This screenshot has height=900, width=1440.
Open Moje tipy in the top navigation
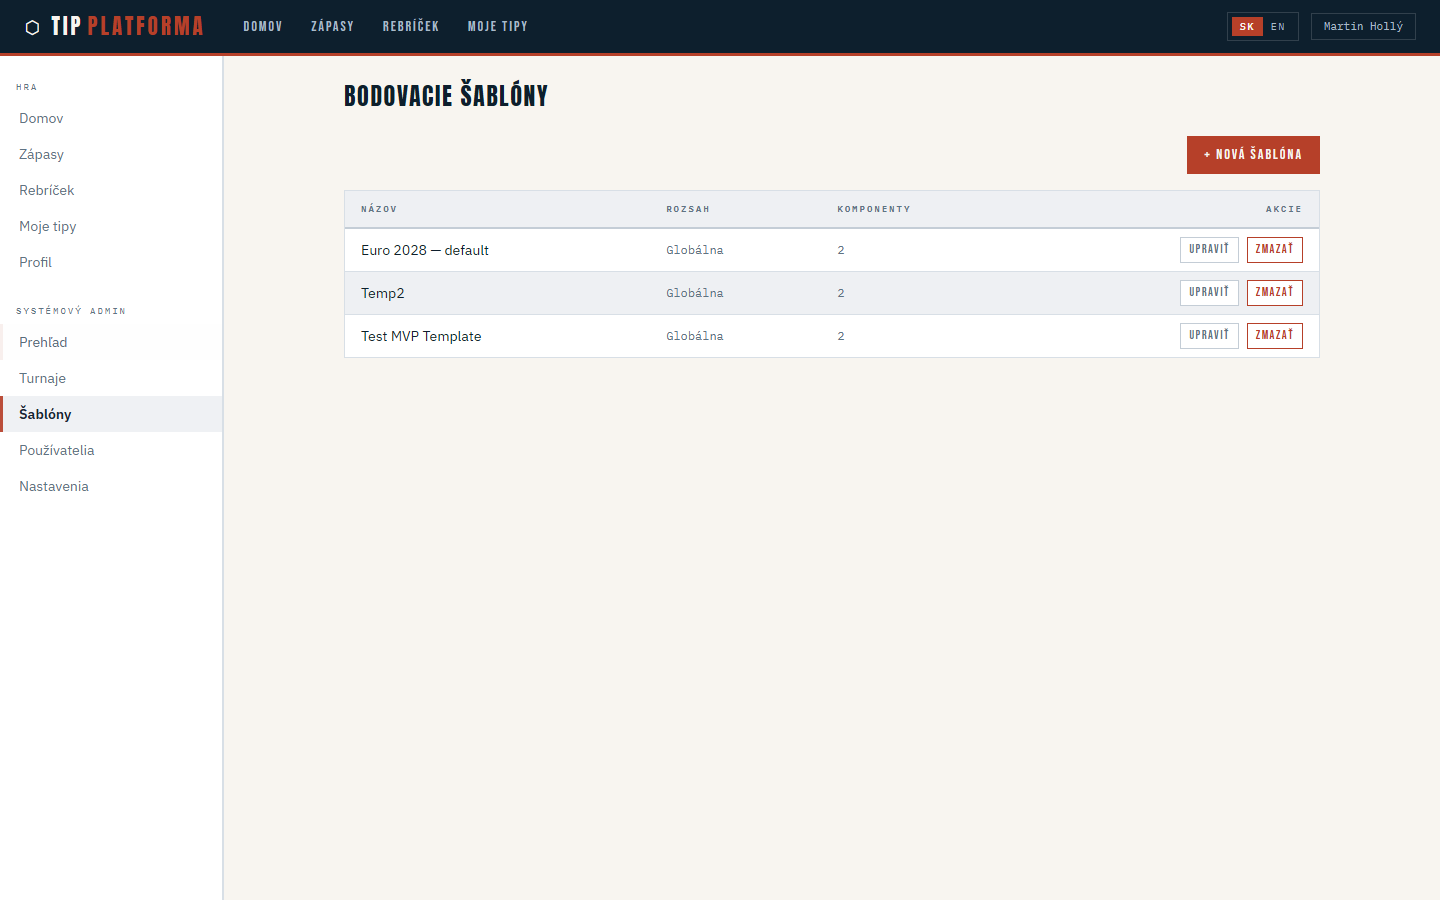497,27
